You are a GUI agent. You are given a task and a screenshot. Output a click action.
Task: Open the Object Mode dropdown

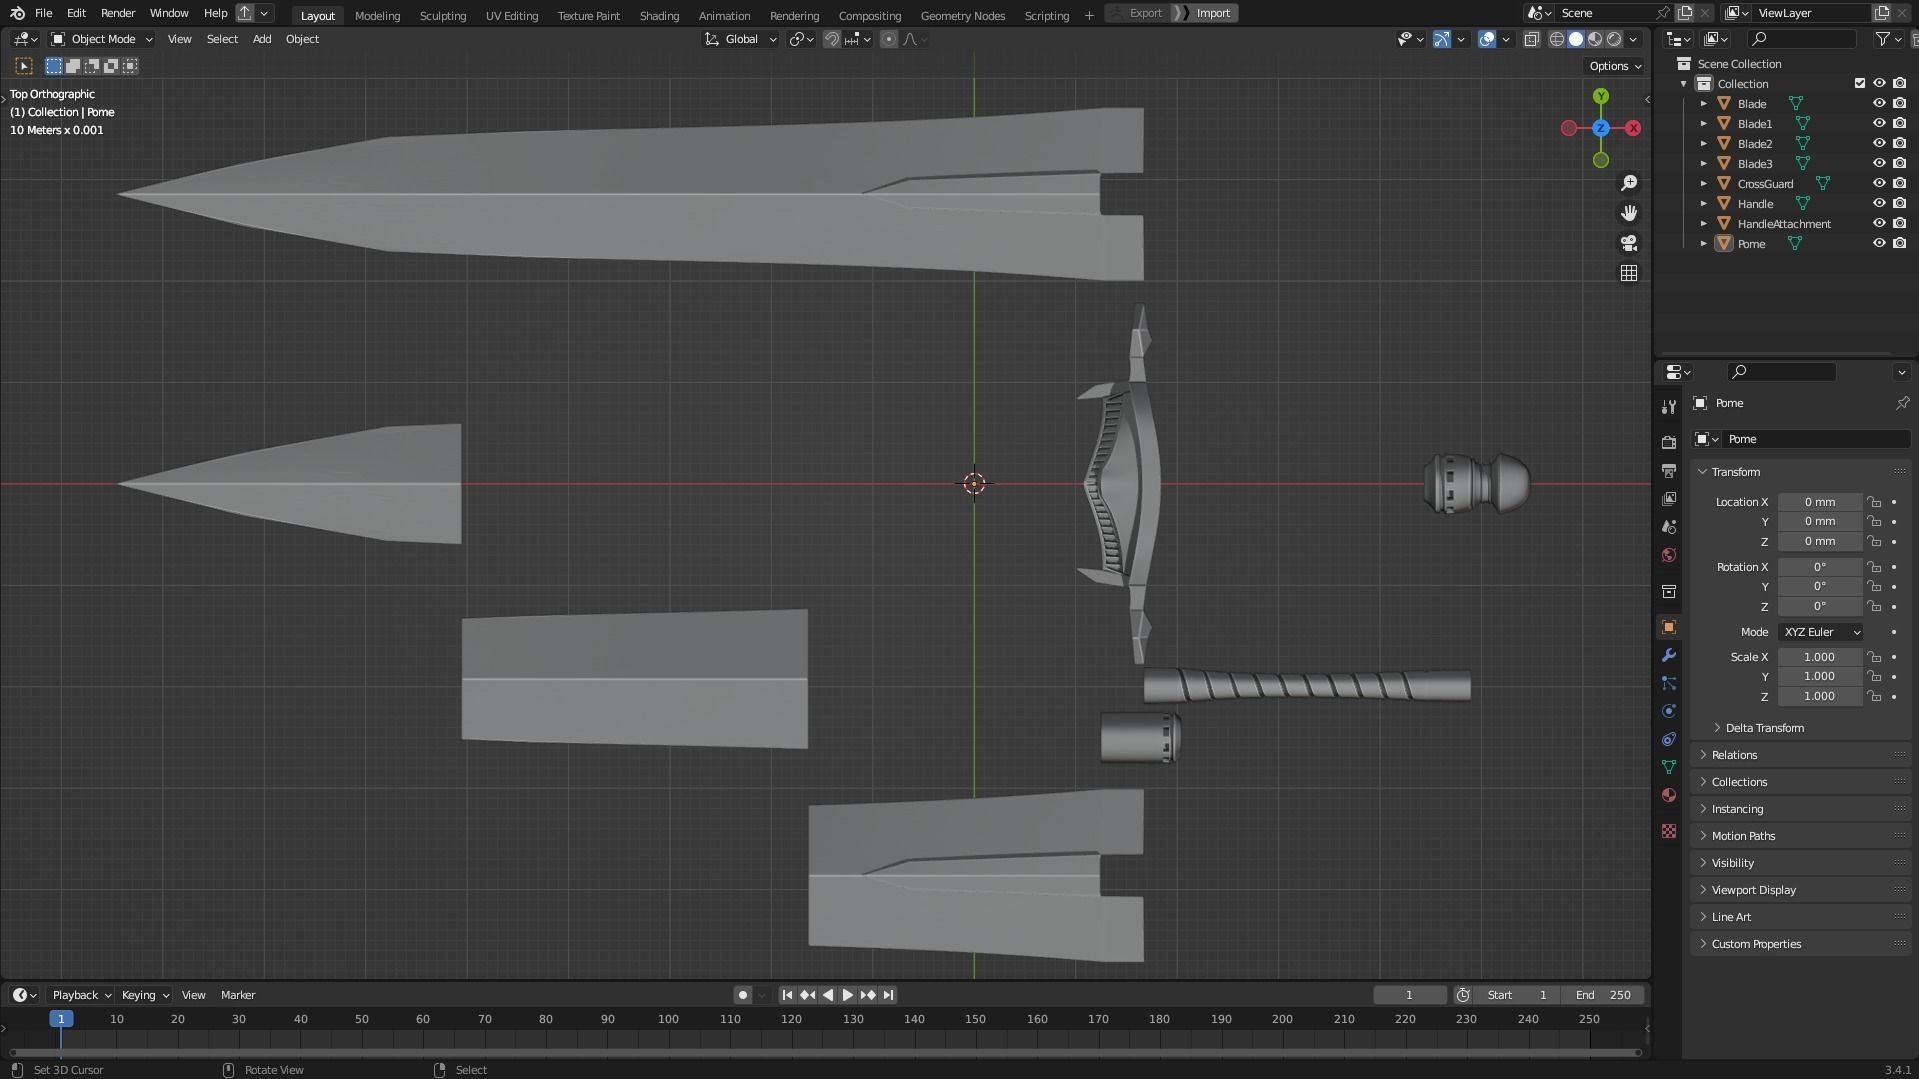[102, 39]
